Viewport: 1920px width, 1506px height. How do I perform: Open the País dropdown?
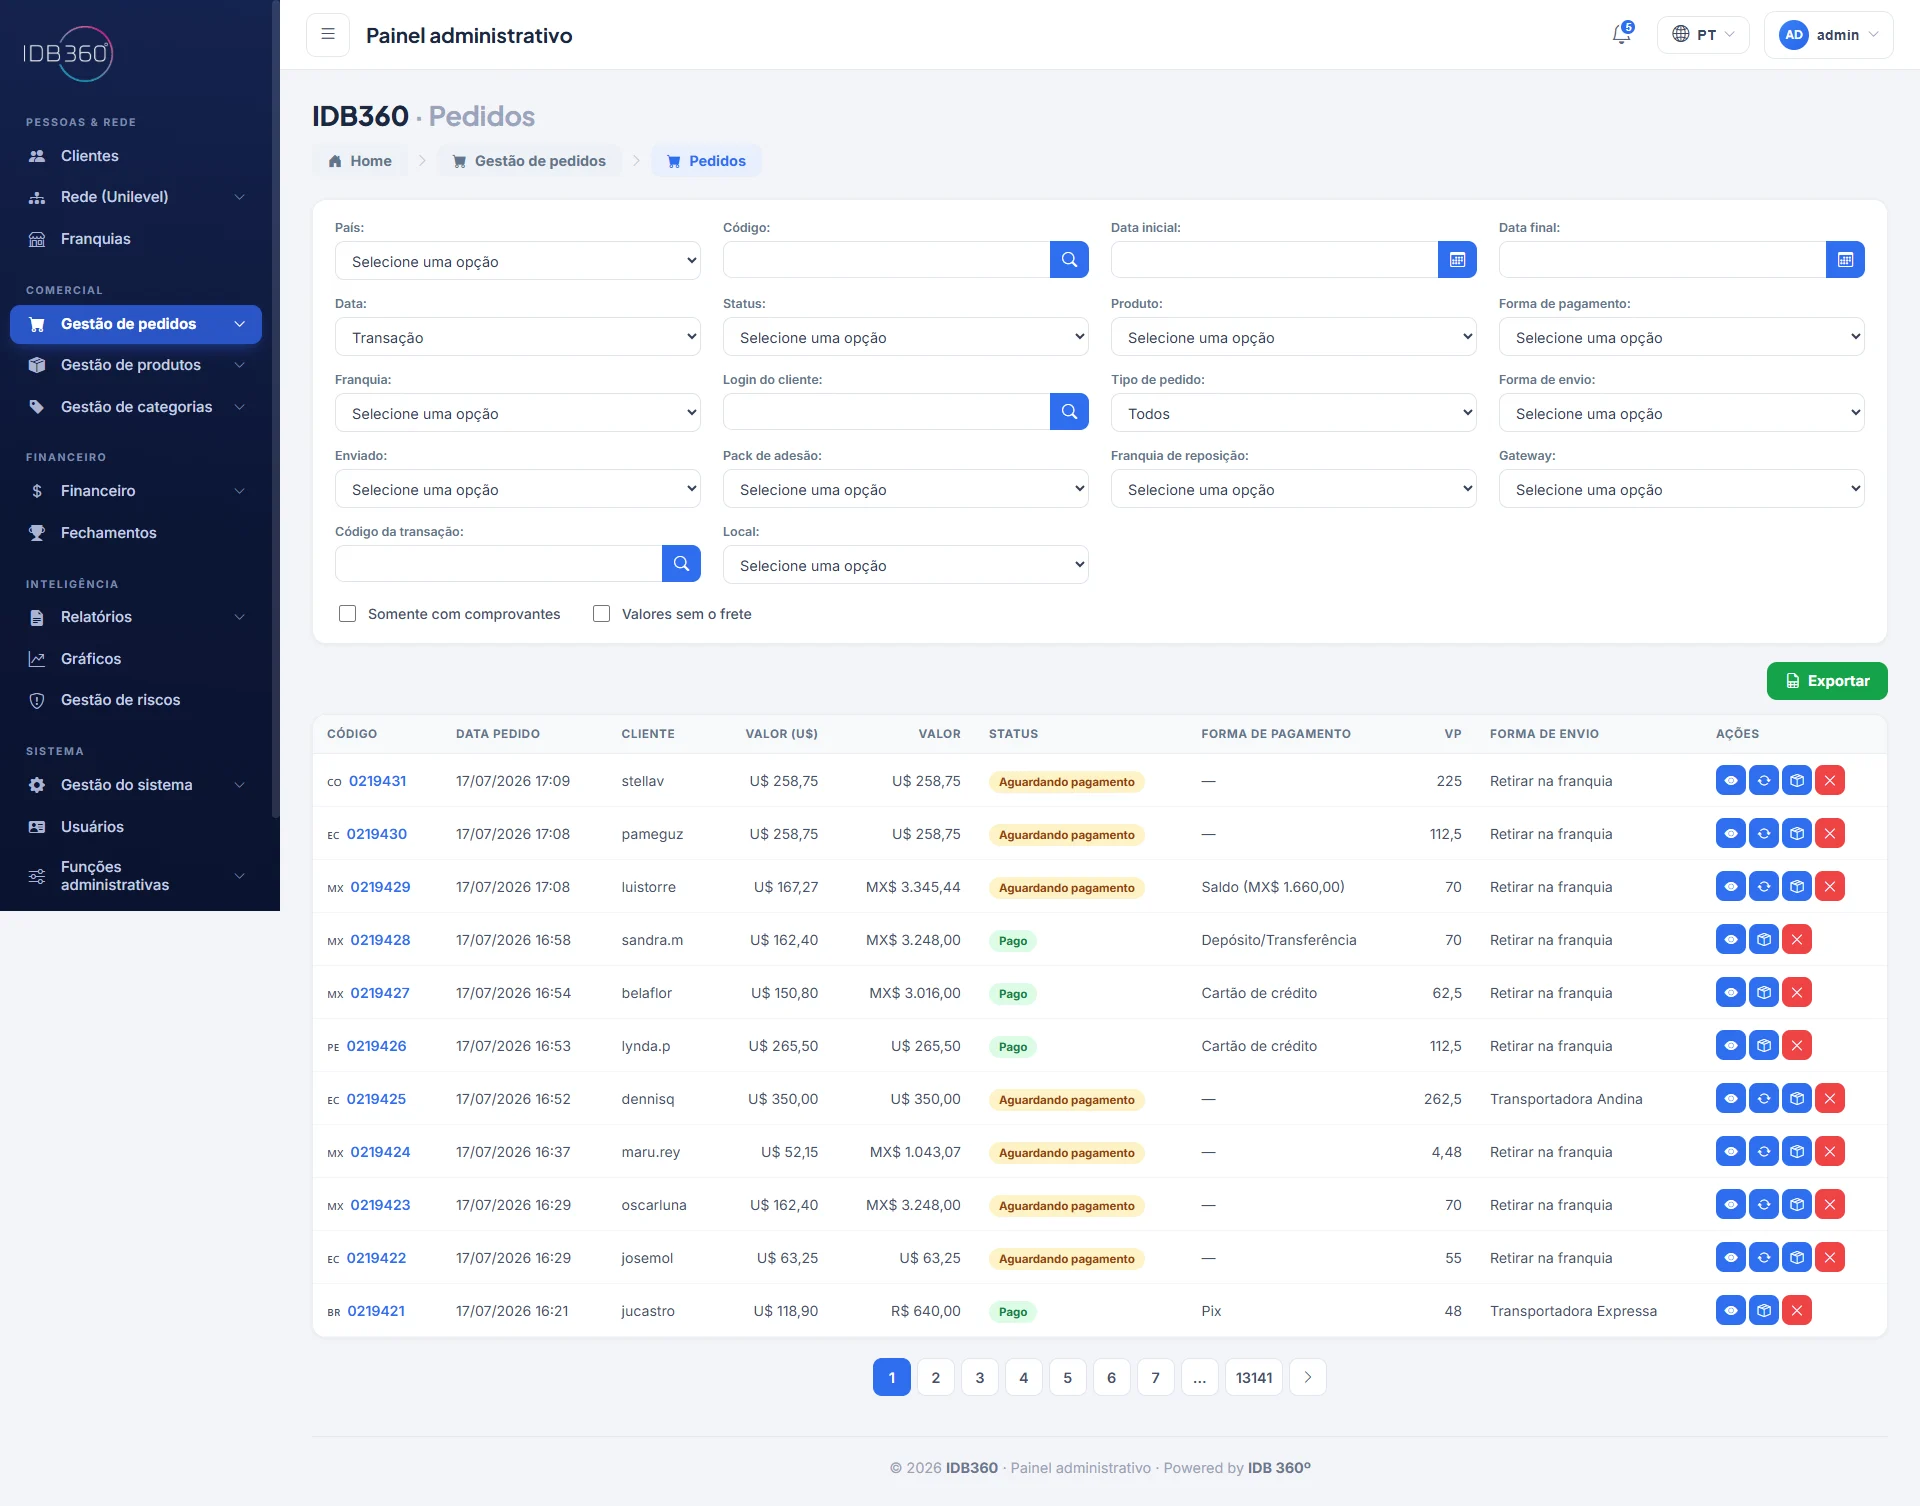tap(518, 261)
